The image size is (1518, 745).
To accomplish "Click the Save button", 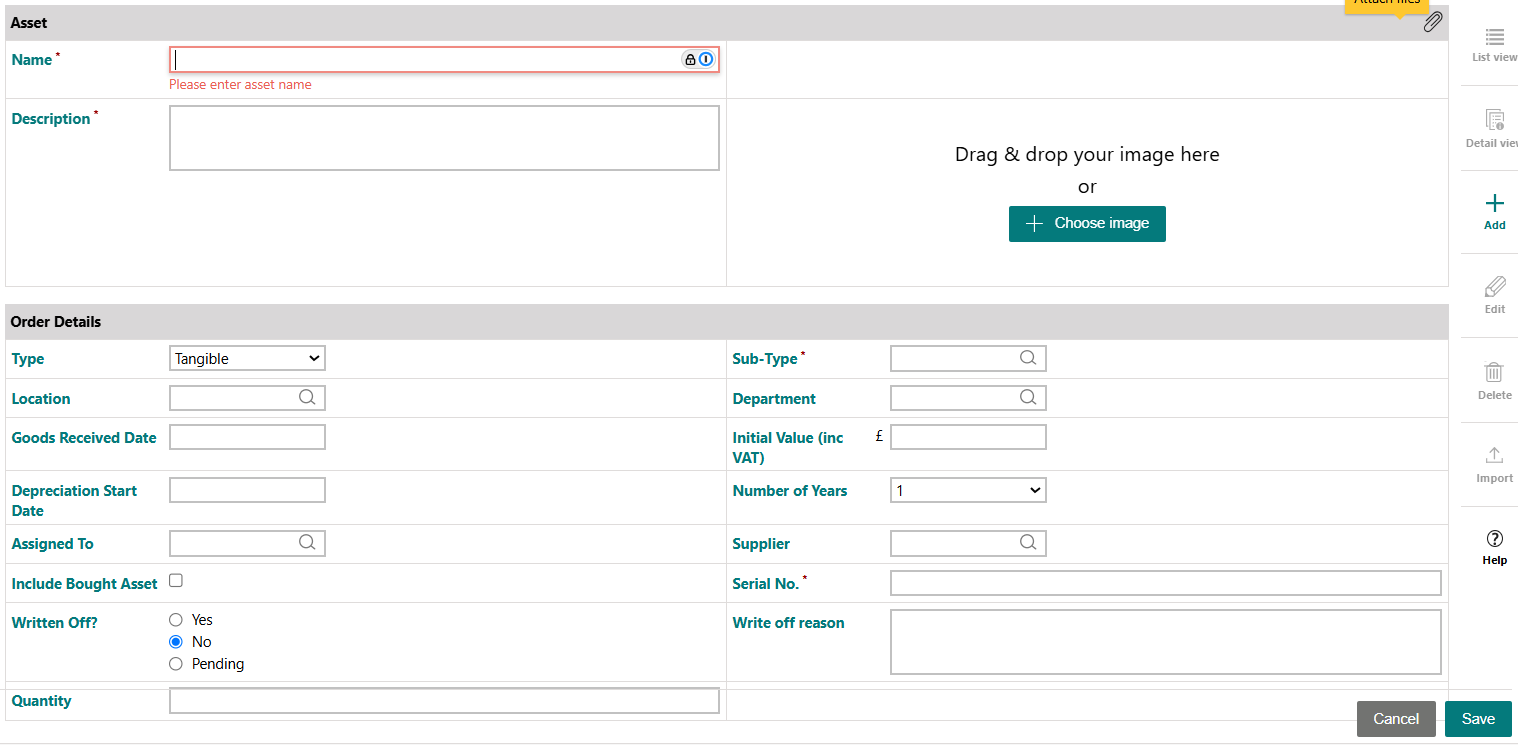I will click(x=1478, y=719).
